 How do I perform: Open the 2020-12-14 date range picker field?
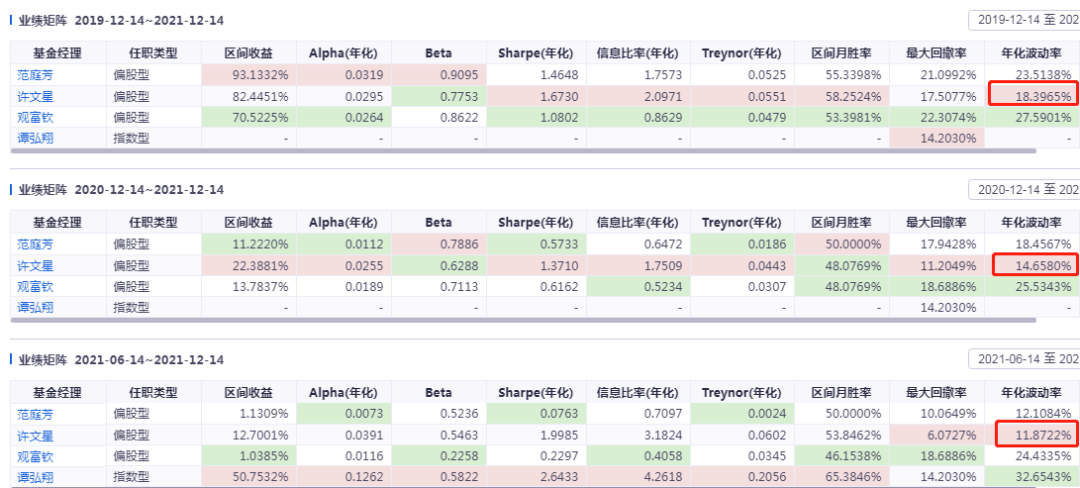pyautogui.click(x=1024, y=189)
